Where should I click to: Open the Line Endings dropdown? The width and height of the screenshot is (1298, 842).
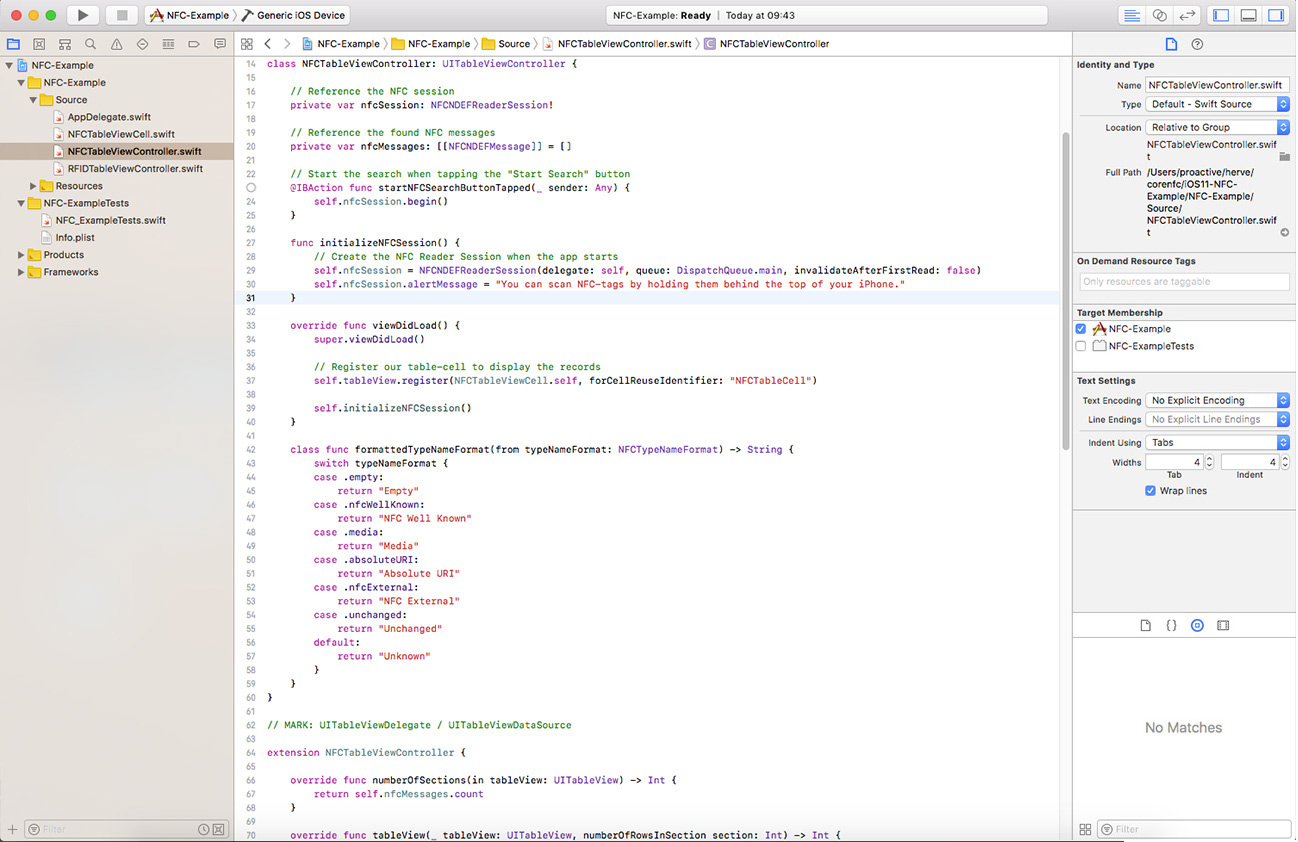[x=1218, y=419]
